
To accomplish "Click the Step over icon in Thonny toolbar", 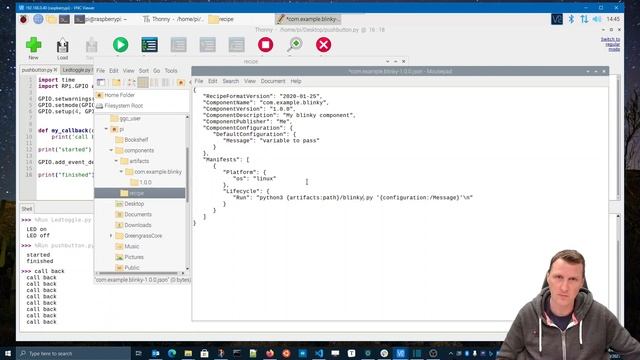I will click(x=178, y=44).
